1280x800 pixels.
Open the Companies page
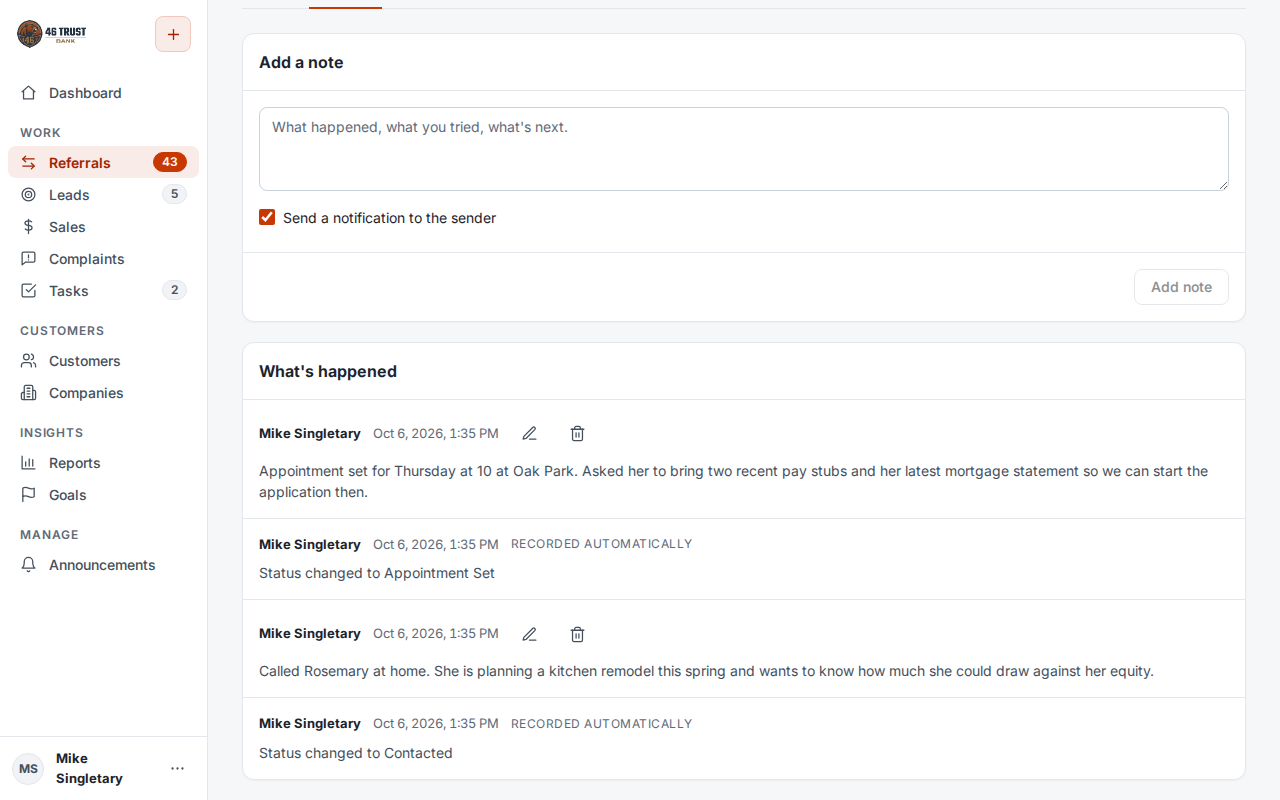coord(103,393)
